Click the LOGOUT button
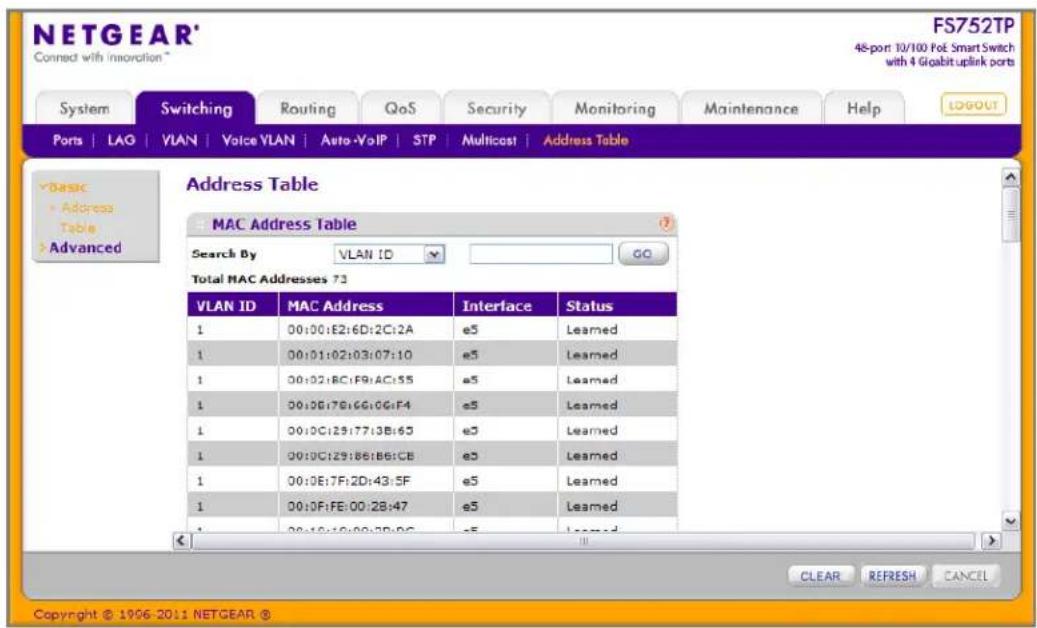Viewport: 1037px width, 628px height. pos(973,105)
